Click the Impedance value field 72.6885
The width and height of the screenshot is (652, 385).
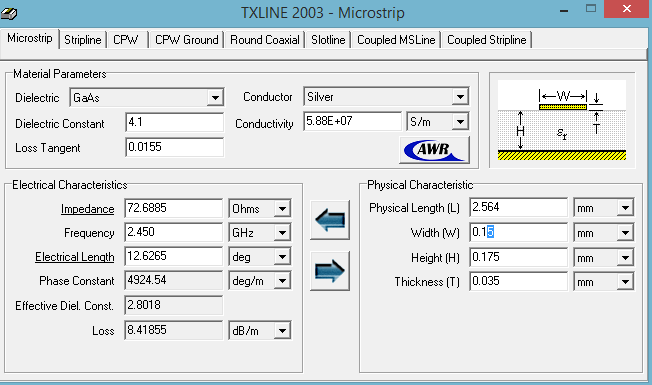point(173,208)
